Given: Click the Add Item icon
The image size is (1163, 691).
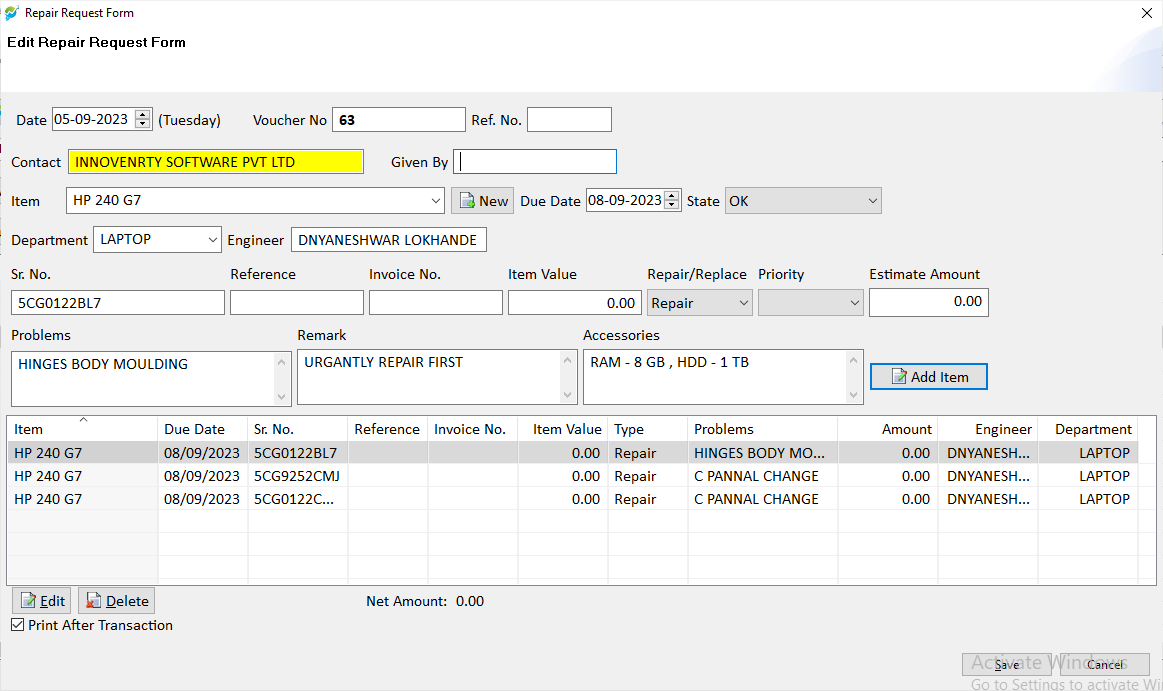Looking at the screenshot, I should pos(901,376).
